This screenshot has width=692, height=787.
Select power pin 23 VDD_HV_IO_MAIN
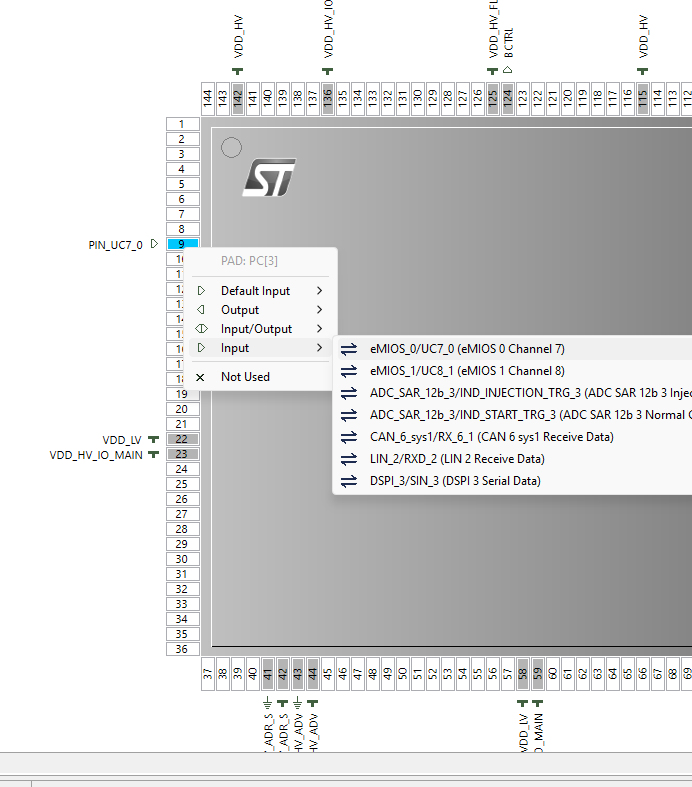click(183, 454)
